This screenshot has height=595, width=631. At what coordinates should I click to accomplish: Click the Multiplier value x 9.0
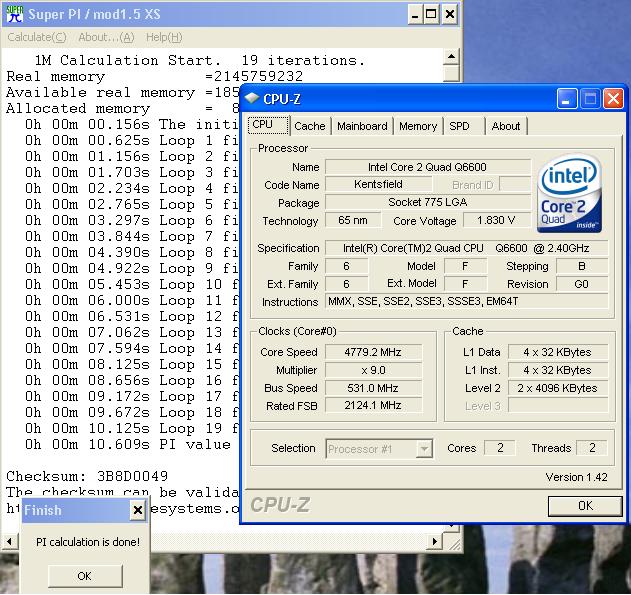pos(373,370)
